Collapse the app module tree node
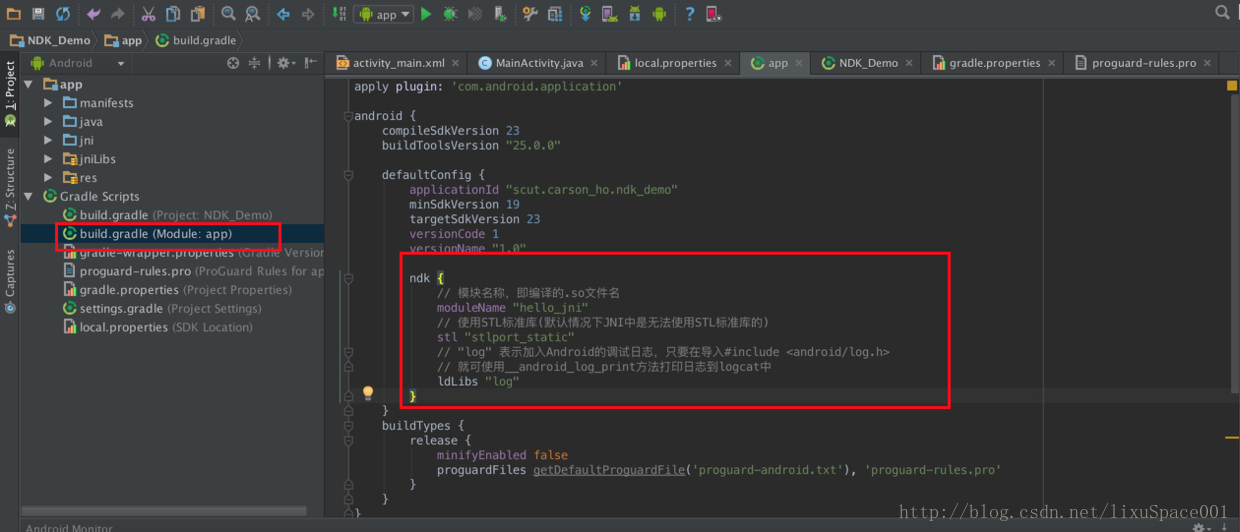 coord(29,84)
